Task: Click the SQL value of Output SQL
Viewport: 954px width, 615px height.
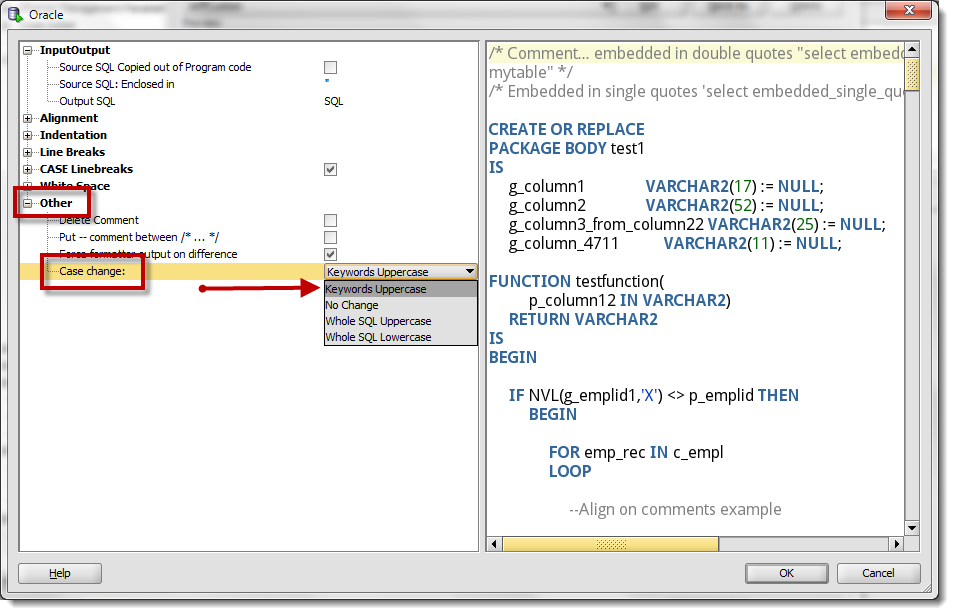Action: (333, 102)
